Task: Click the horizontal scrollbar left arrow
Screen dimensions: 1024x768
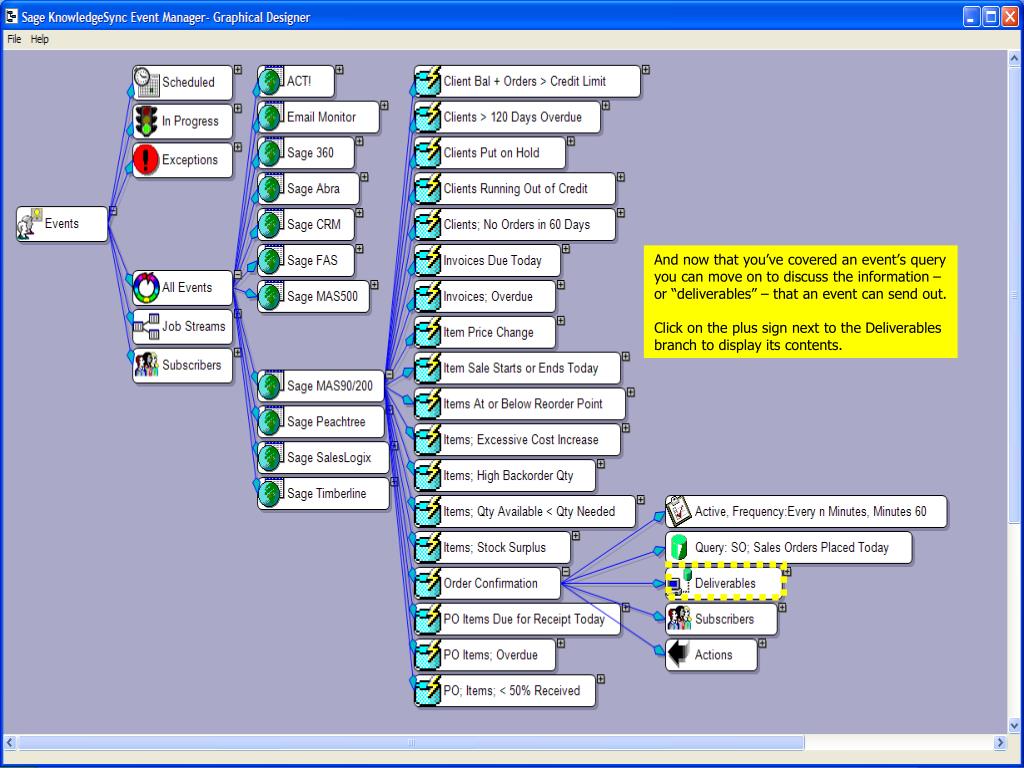Action: 10,743
